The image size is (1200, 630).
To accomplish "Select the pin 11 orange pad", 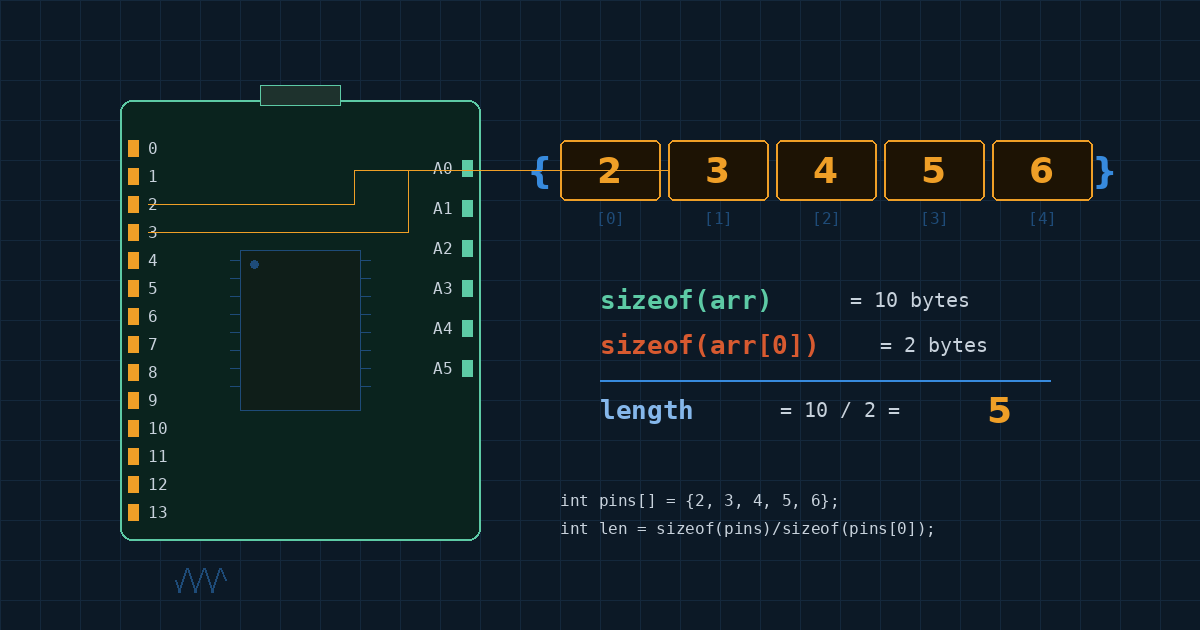I will pyautogui.click(x=133, y=456).
